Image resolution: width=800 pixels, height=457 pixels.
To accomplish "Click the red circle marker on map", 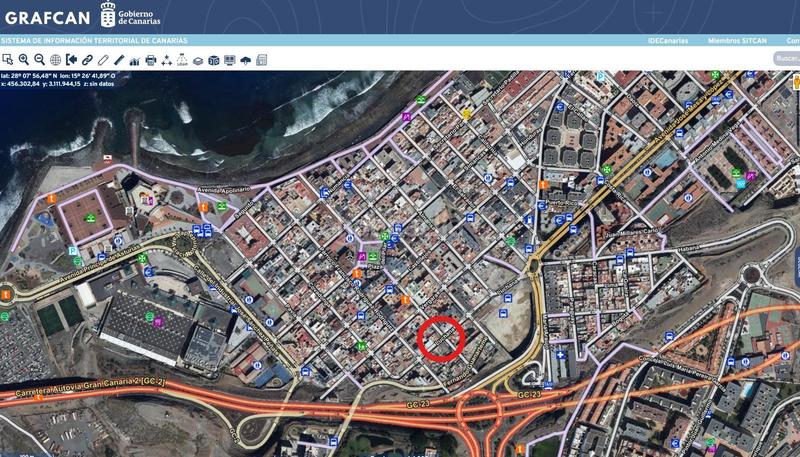I will [441, 338].
